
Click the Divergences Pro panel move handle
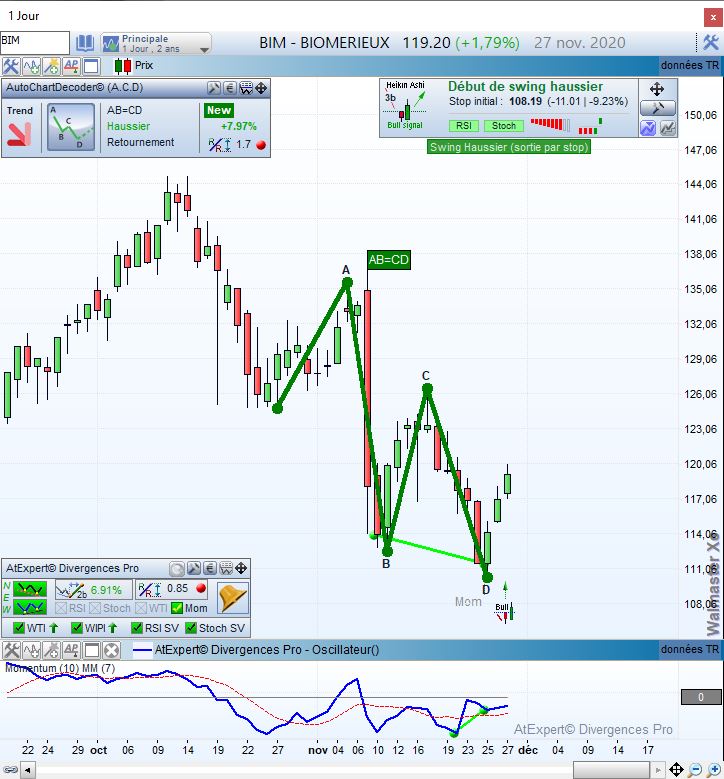tap(241, 568)
